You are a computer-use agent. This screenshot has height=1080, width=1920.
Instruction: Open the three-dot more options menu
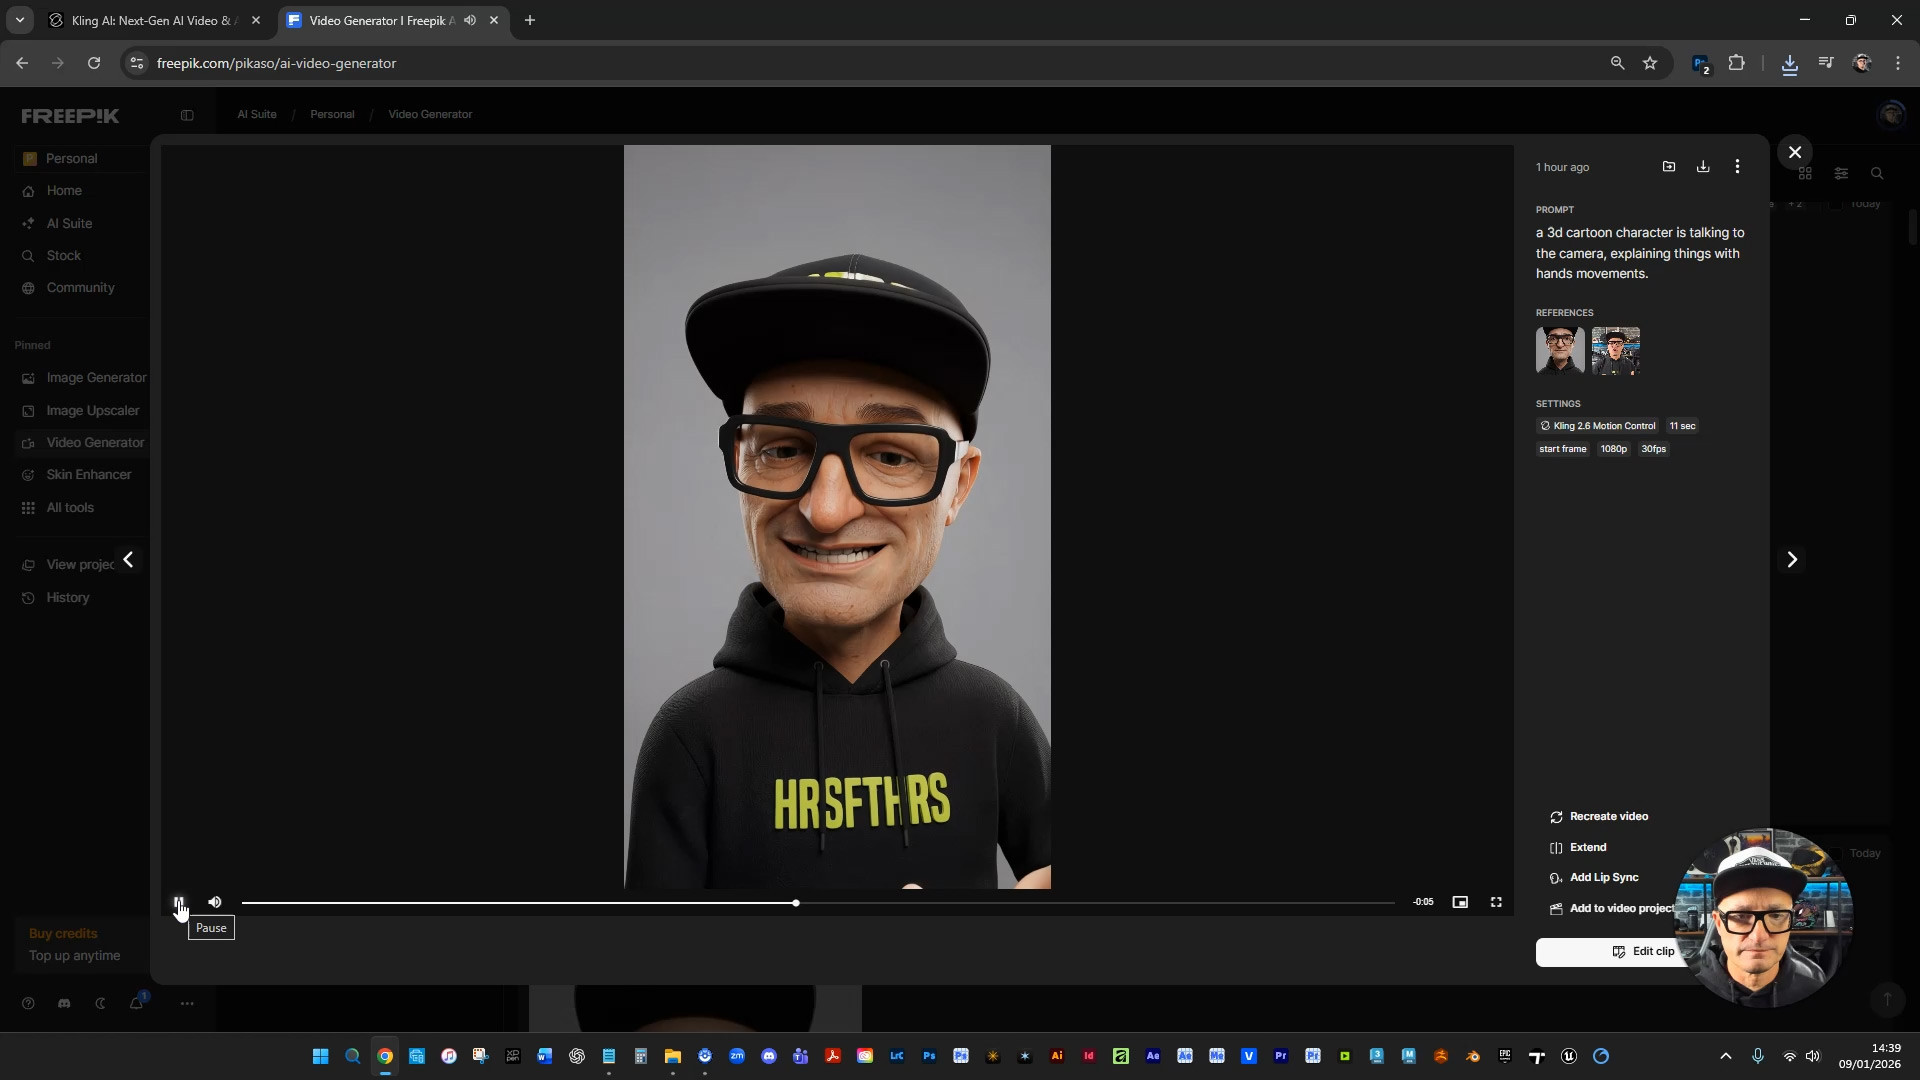(x=1737, y=167)
